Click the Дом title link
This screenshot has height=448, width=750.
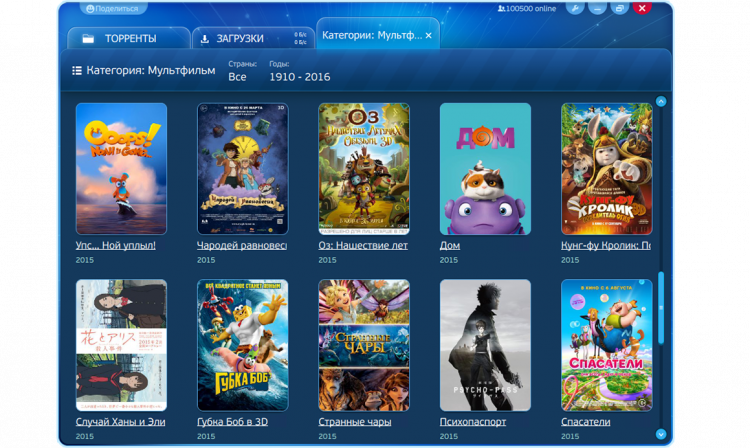pos(450,245)
